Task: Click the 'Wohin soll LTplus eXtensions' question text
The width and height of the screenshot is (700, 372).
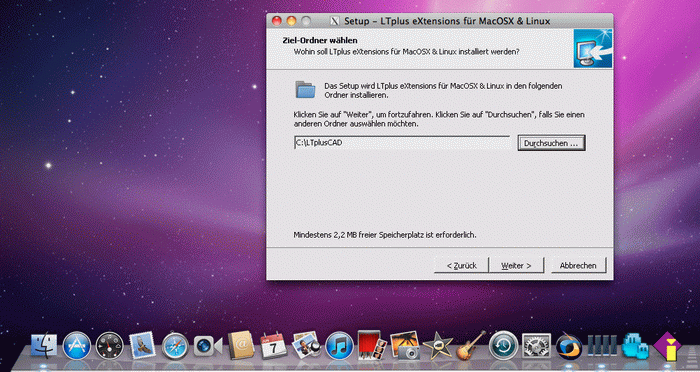Action: [406, 52]
